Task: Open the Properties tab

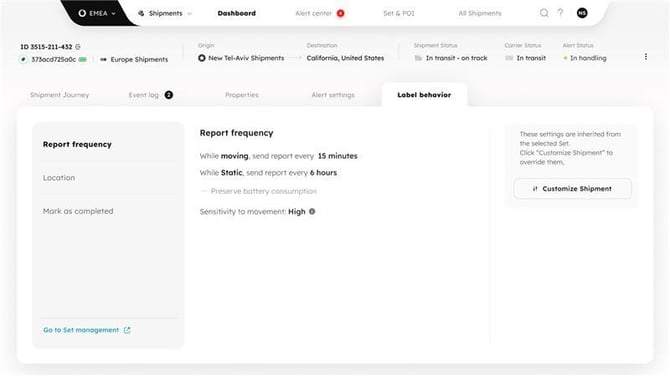Action: click(242, 95)
